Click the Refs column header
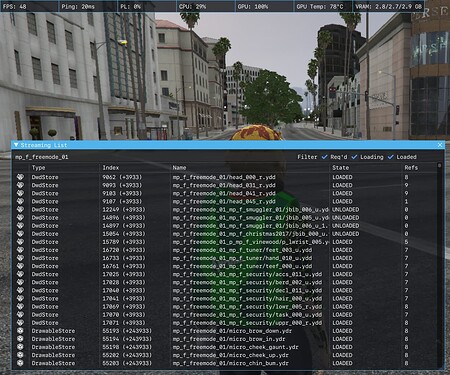 pyautogui.click(x=411, y=168)
